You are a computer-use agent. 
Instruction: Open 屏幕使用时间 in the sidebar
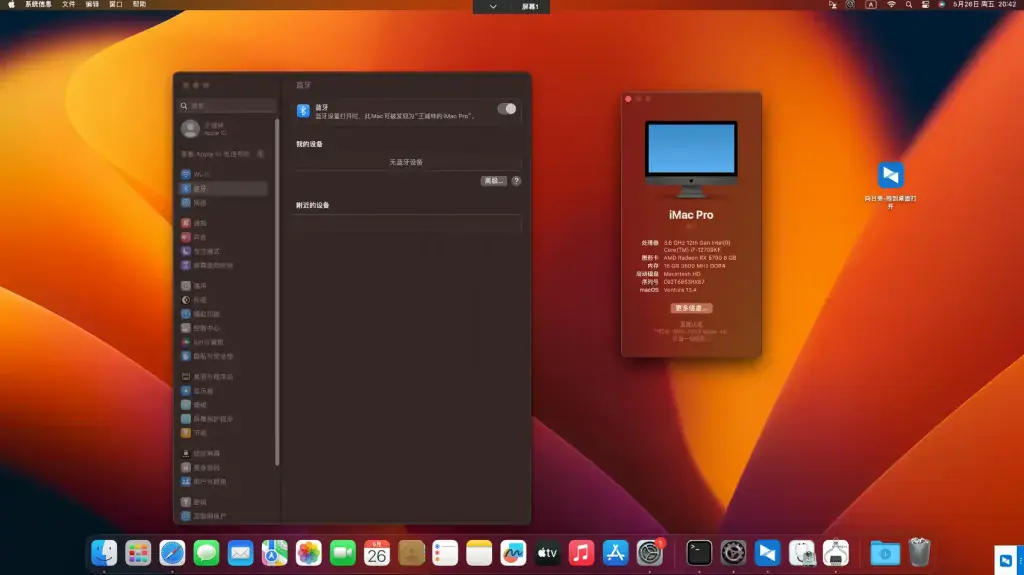[223, 266]
